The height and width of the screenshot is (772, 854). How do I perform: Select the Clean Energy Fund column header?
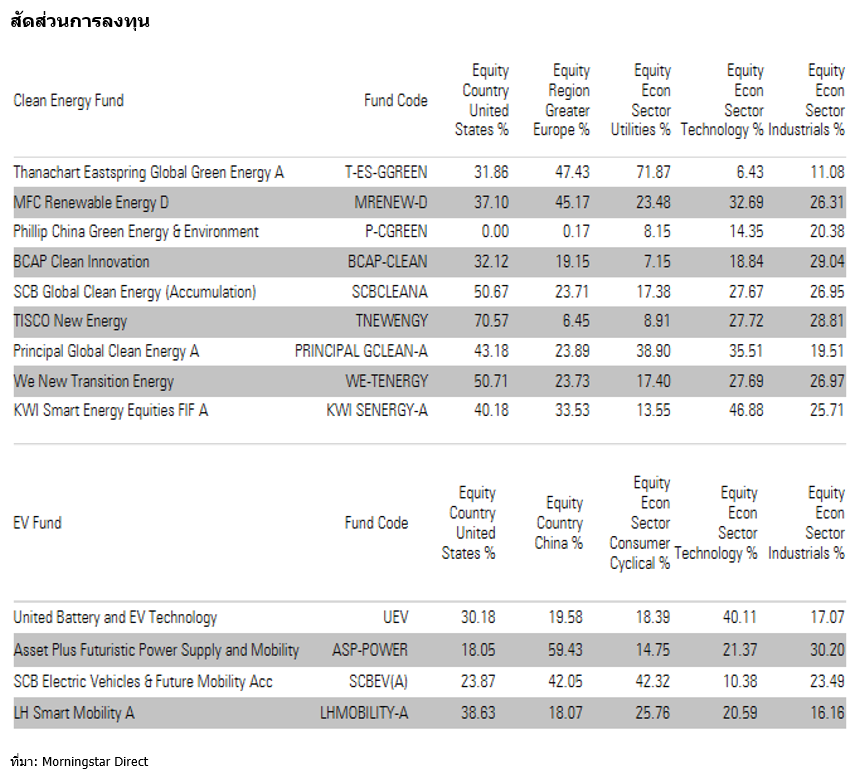69,100
